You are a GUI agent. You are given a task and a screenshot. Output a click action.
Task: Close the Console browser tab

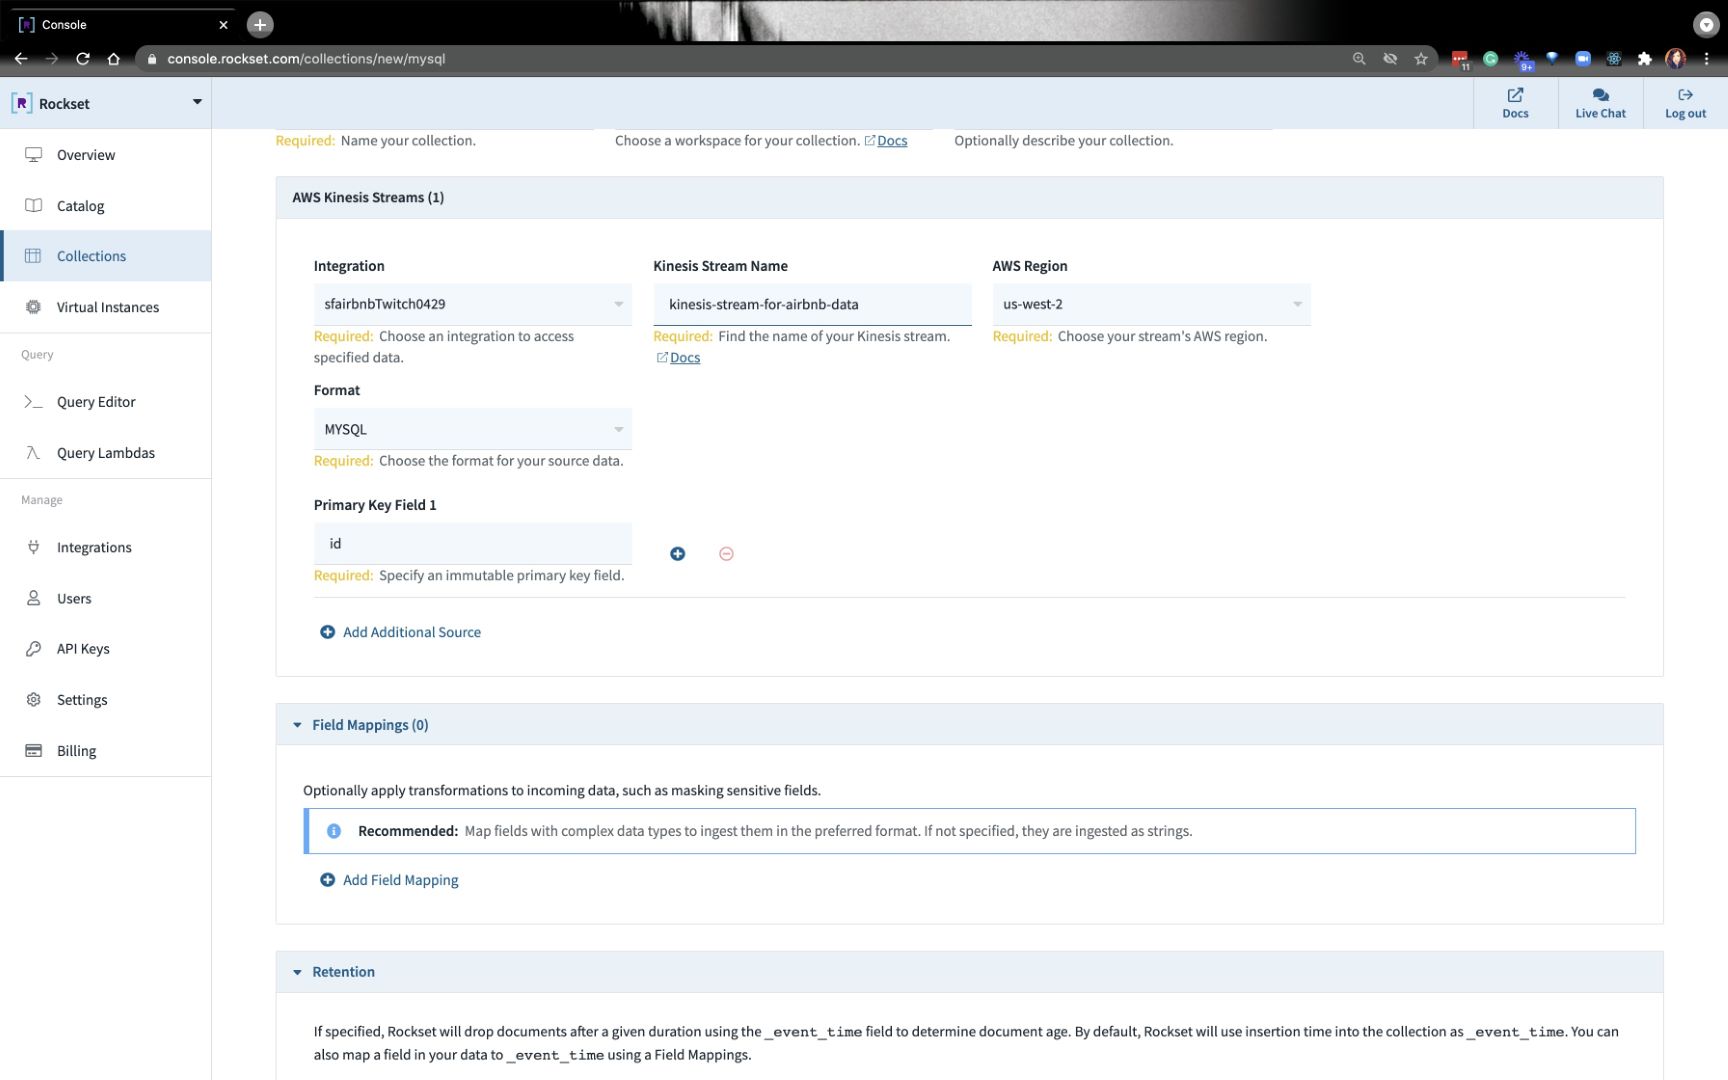pyautogui.click(x=223, y=25)
